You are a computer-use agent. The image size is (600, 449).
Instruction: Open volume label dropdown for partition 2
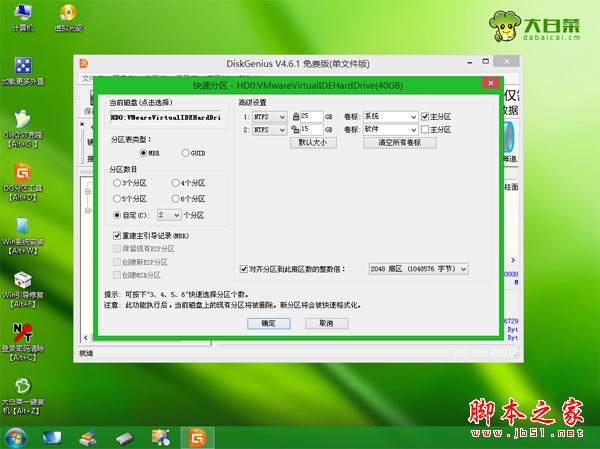point(390,130)
